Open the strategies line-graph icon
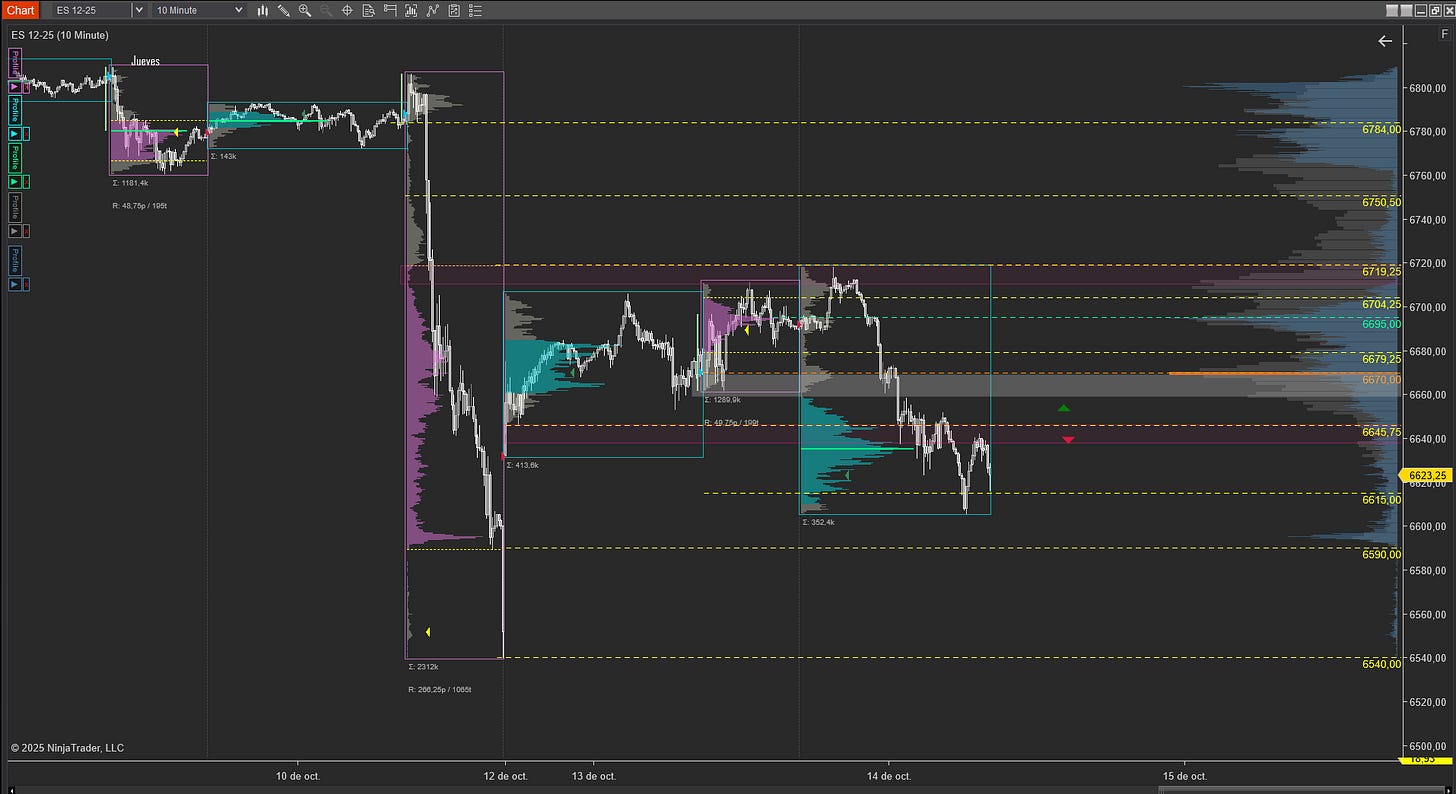Image resolution: width=1456 pixels, height=794 pixels. pyautogui.click(x=432, y=10)
